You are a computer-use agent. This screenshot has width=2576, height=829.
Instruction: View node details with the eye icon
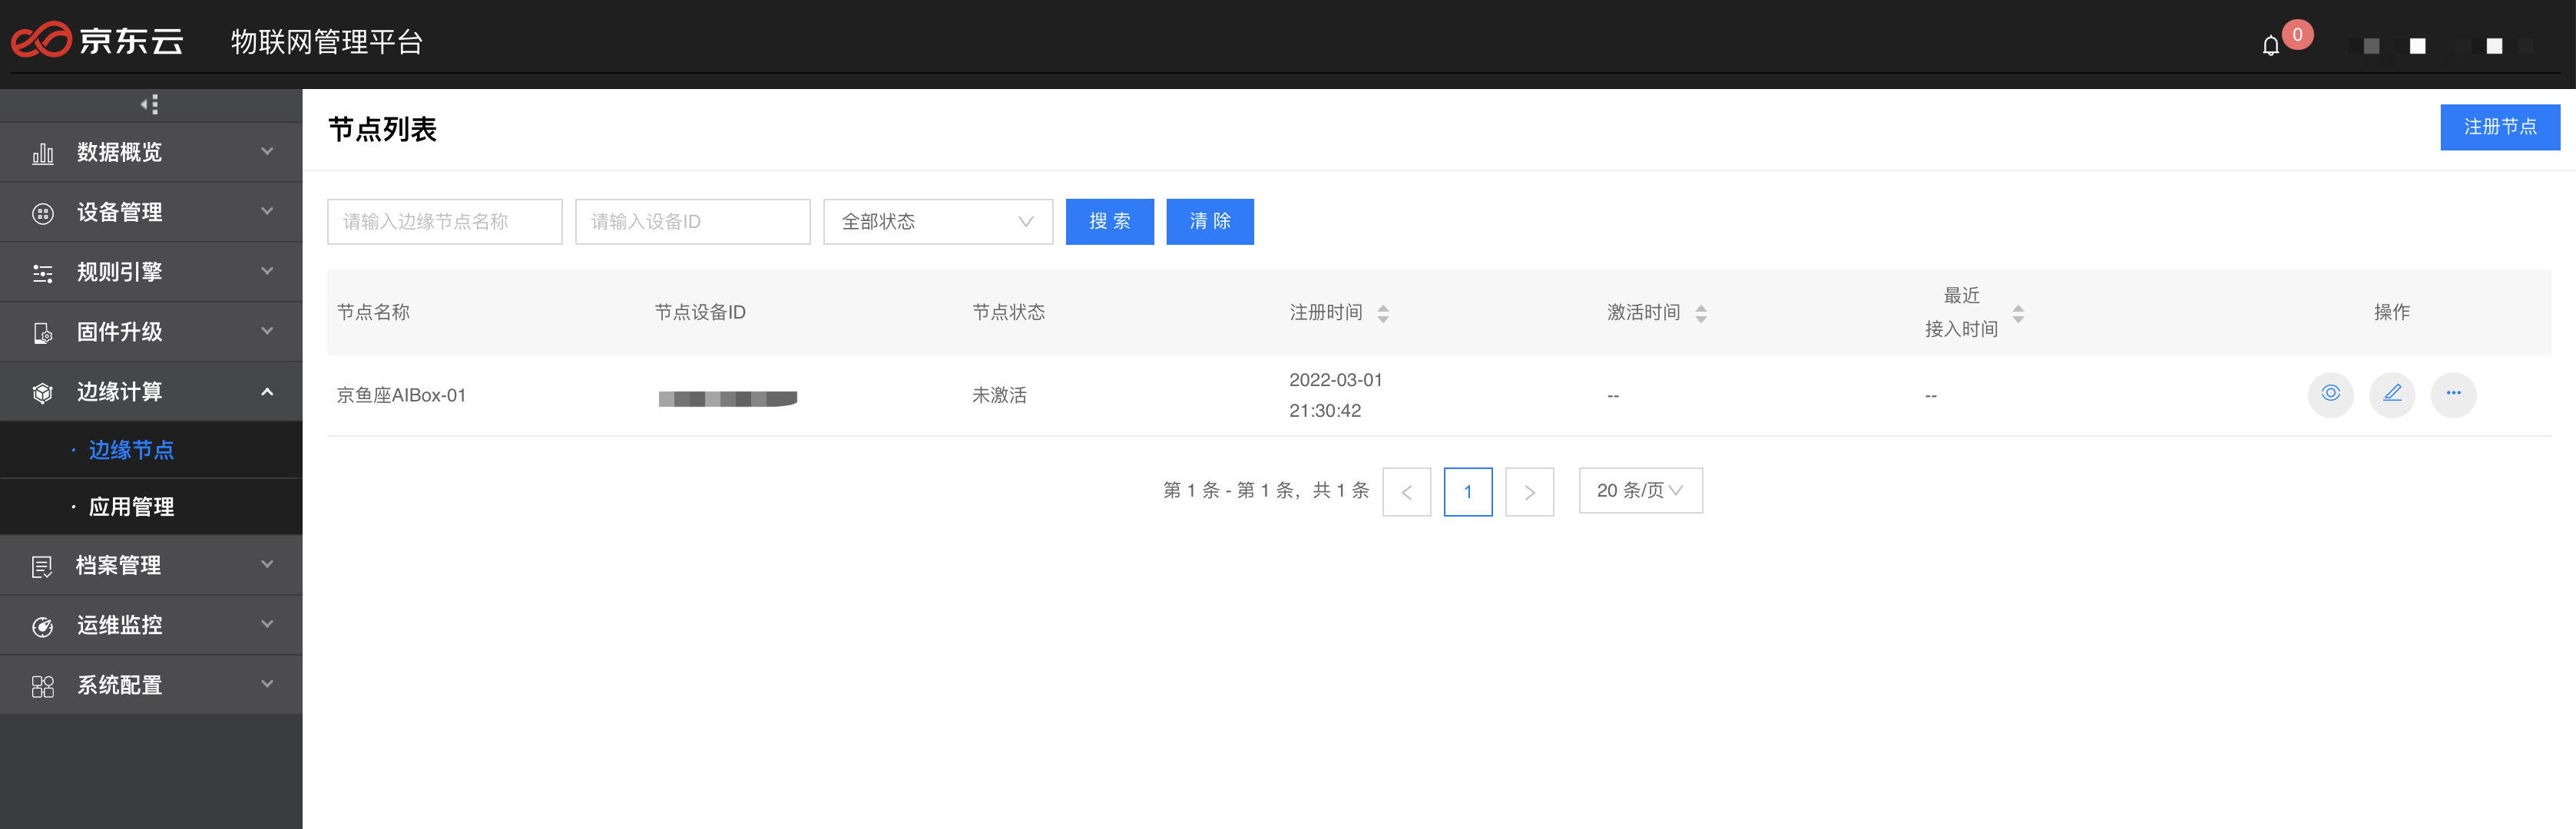coord(2331,394)
